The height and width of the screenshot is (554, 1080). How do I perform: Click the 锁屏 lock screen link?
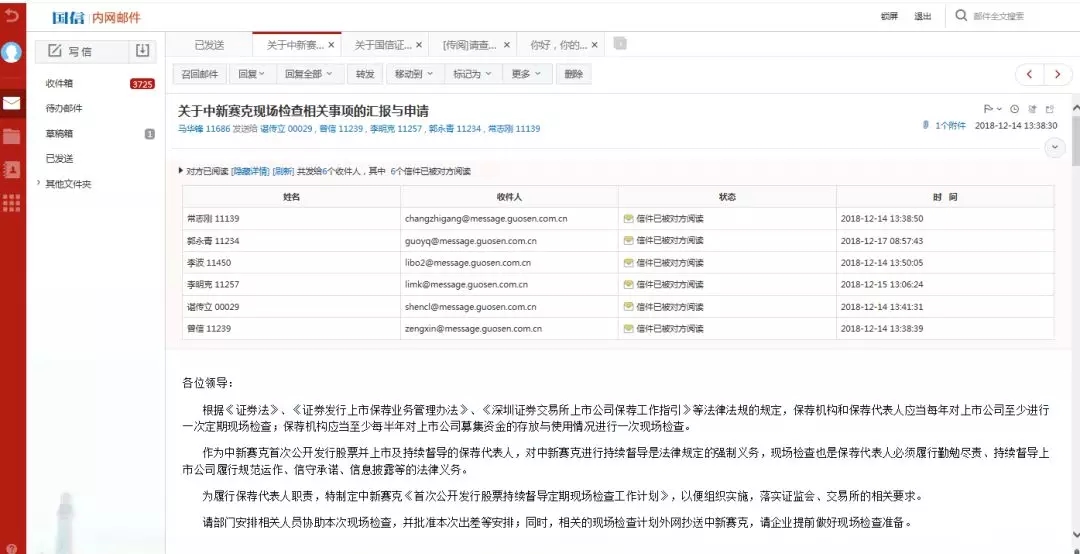(889, 17)
